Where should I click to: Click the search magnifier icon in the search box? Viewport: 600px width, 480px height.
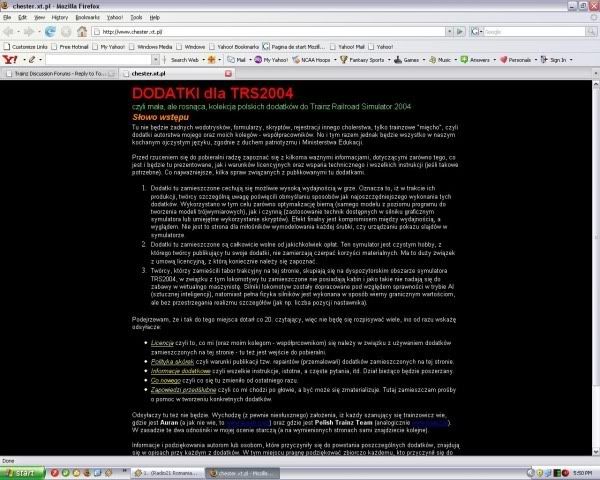coord(592,32)
